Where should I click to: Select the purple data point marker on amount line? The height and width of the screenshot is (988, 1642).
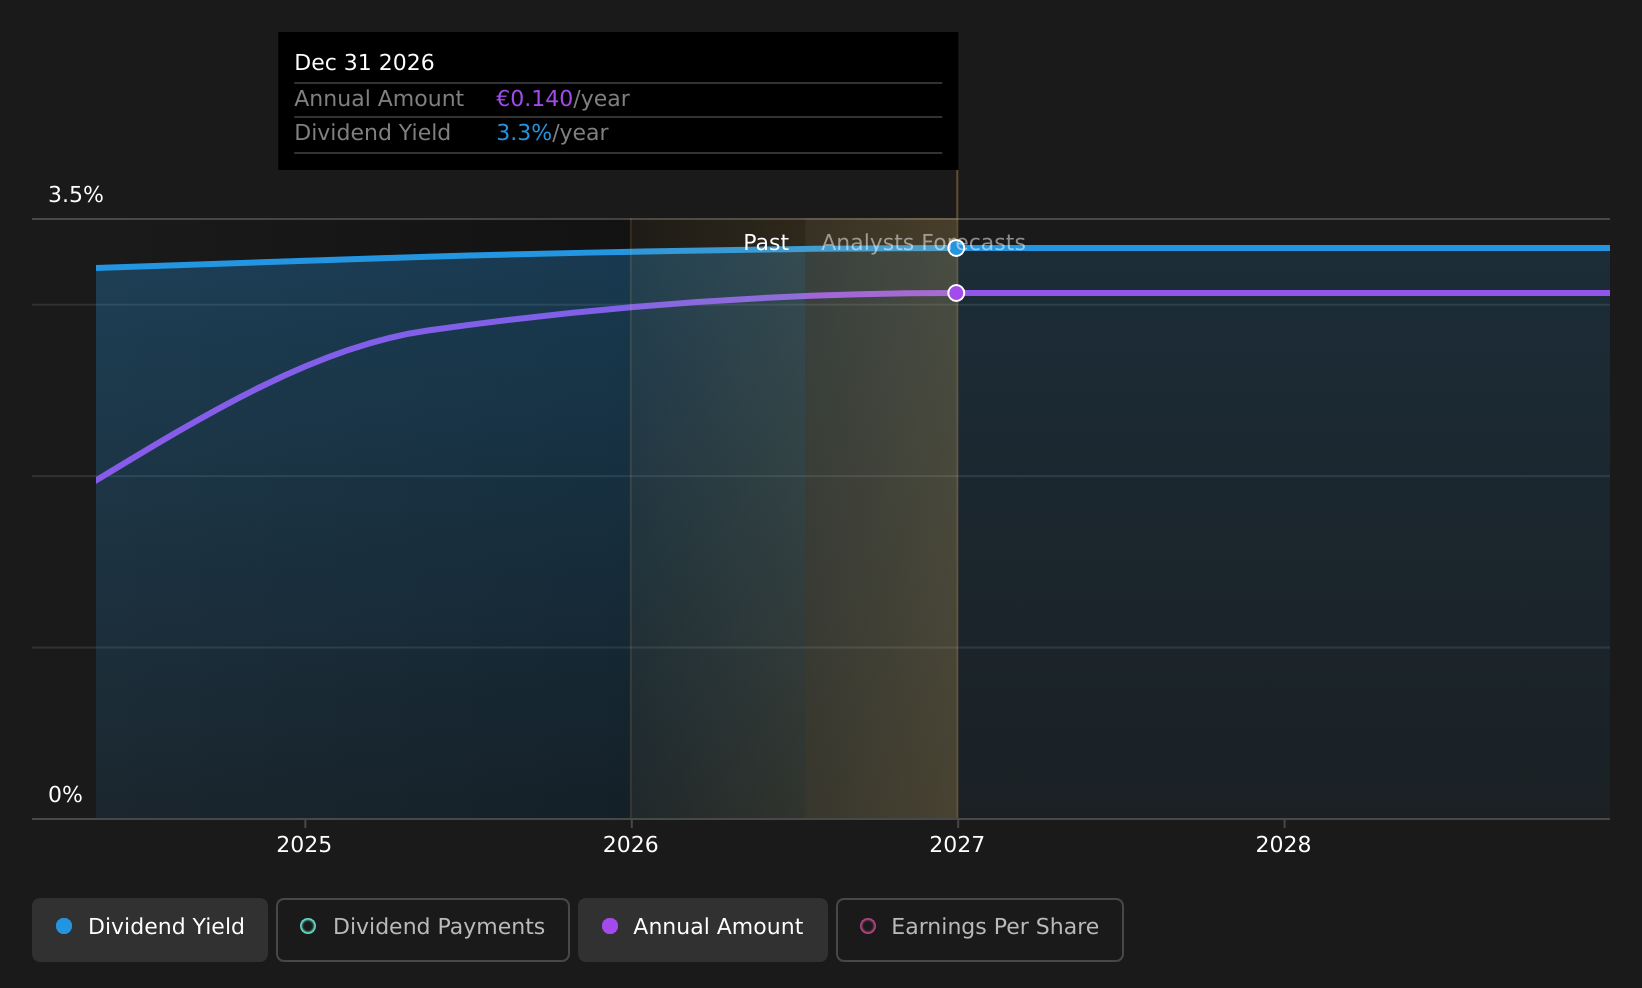click(x=956, y=293)
